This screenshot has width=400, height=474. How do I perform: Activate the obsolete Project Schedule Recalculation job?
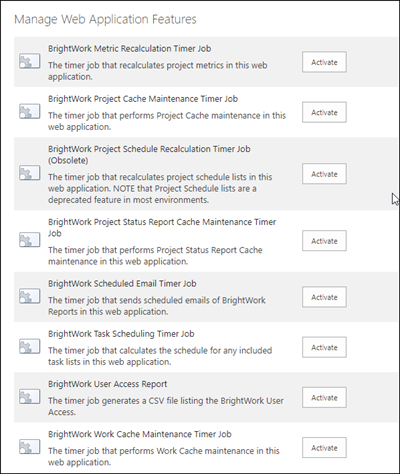point(324,174)
